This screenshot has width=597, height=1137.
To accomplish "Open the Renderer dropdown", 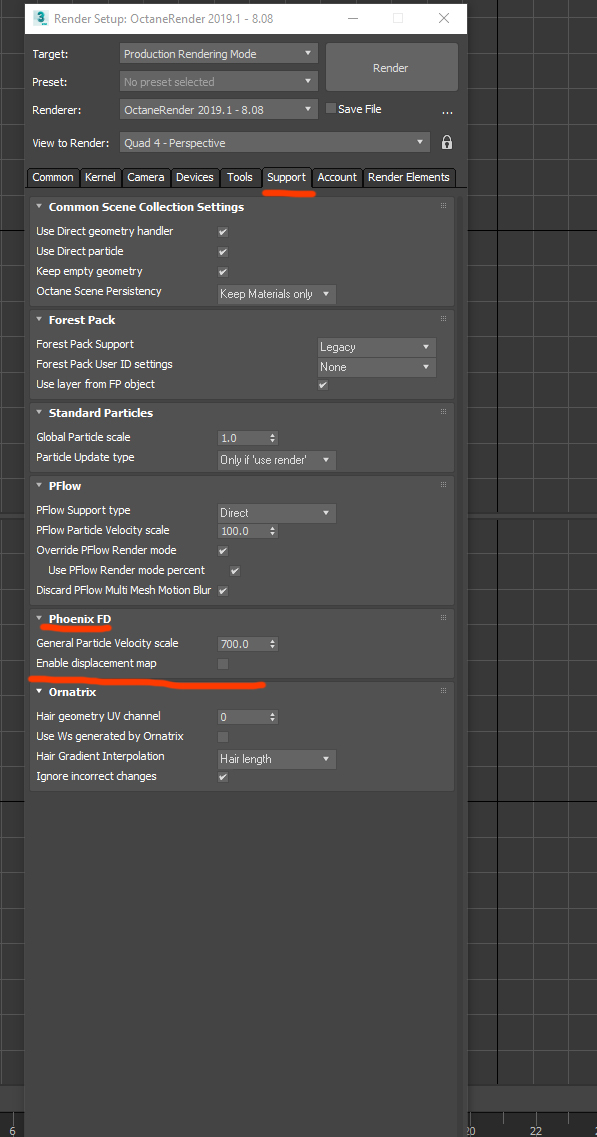I will pos(218,110).
